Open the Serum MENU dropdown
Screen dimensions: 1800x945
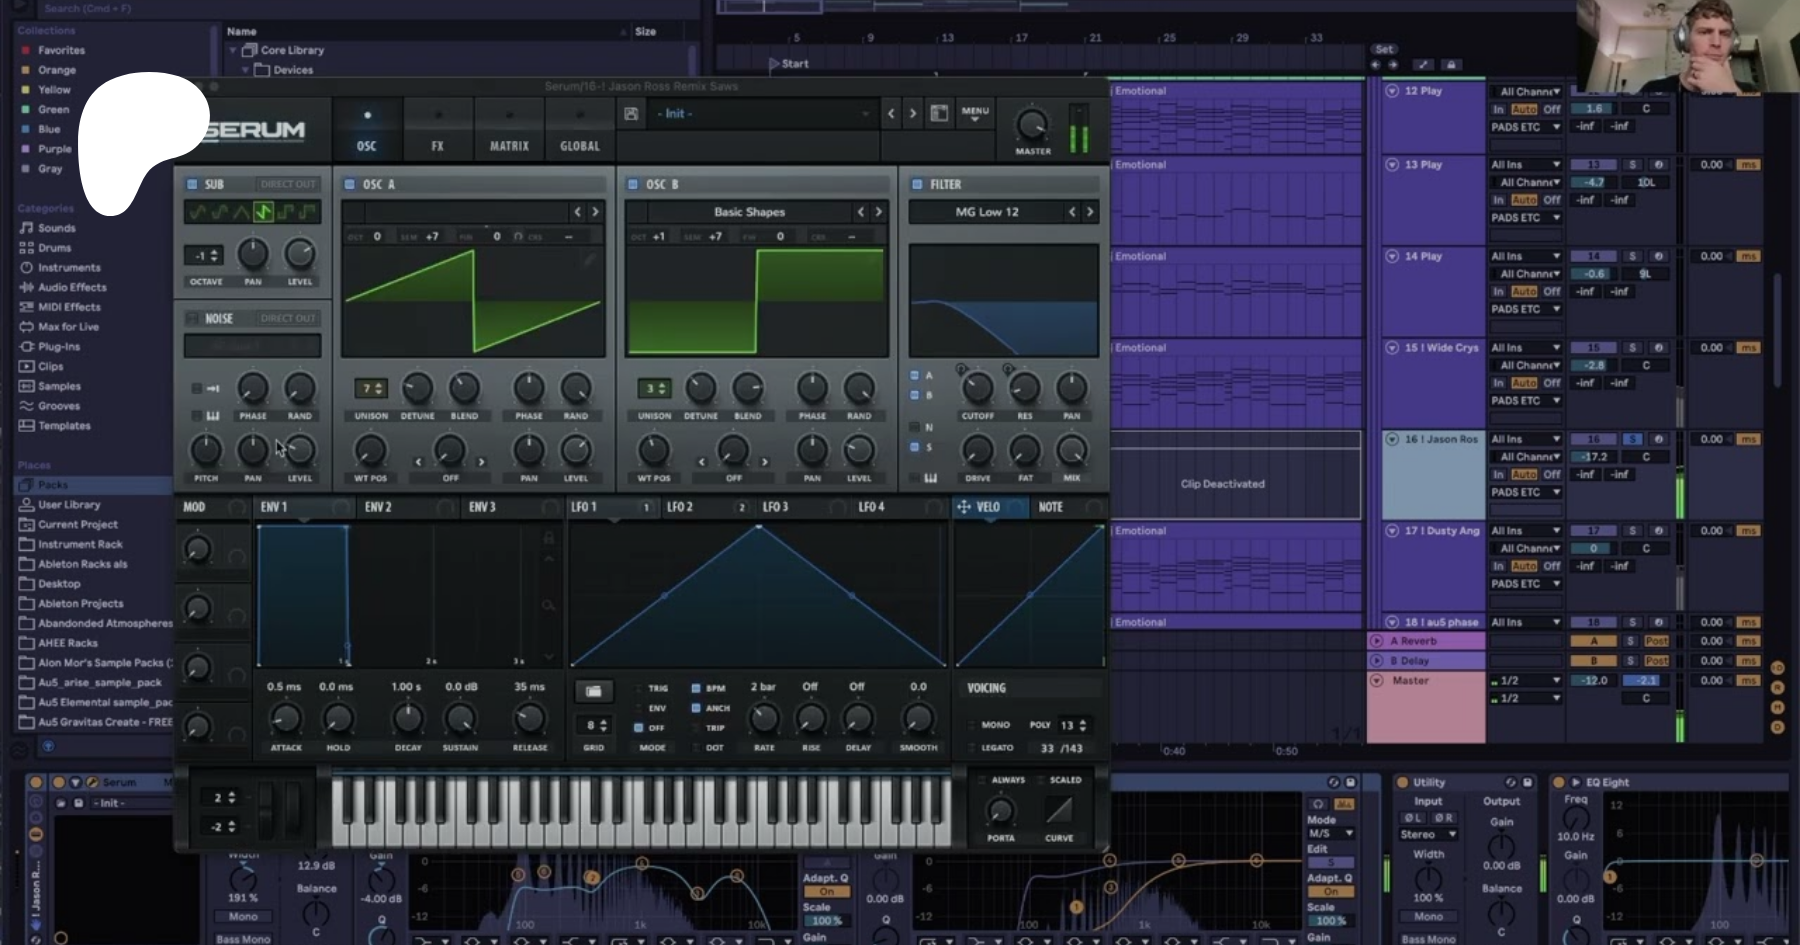click(x=975, y=114)
